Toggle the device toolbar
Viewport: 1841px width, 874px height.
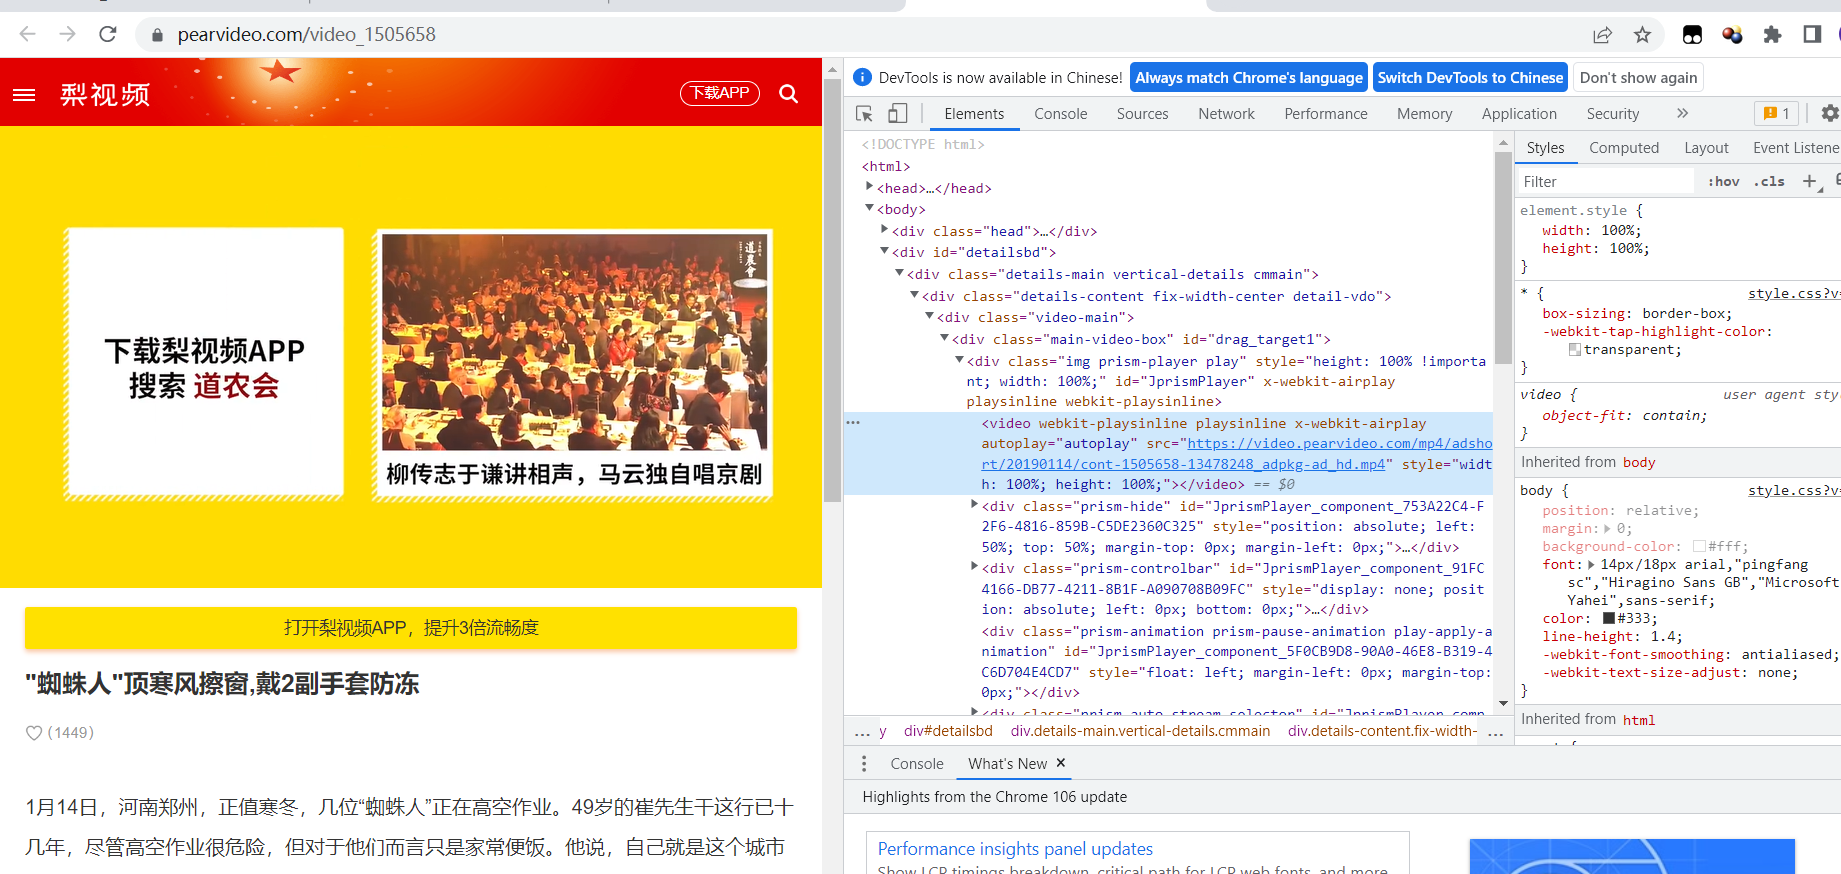(x=898, y=114)
